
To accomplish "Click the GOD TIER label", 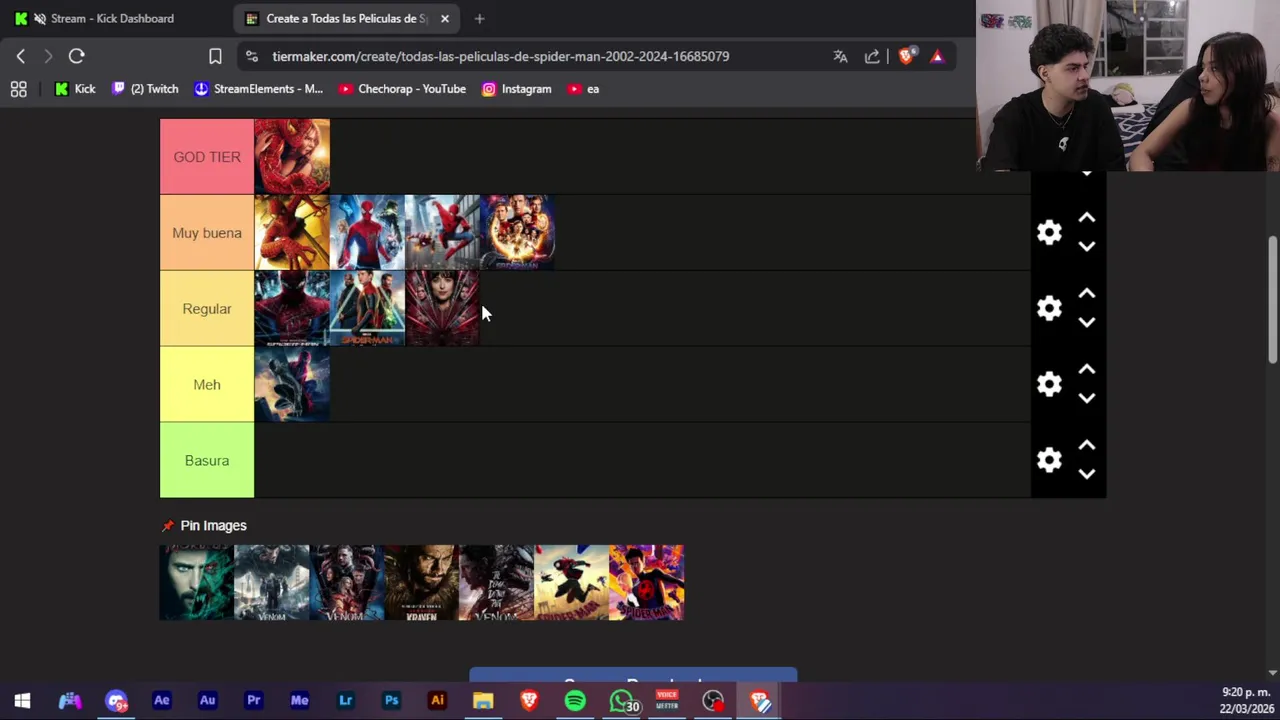I will [207, 157].
